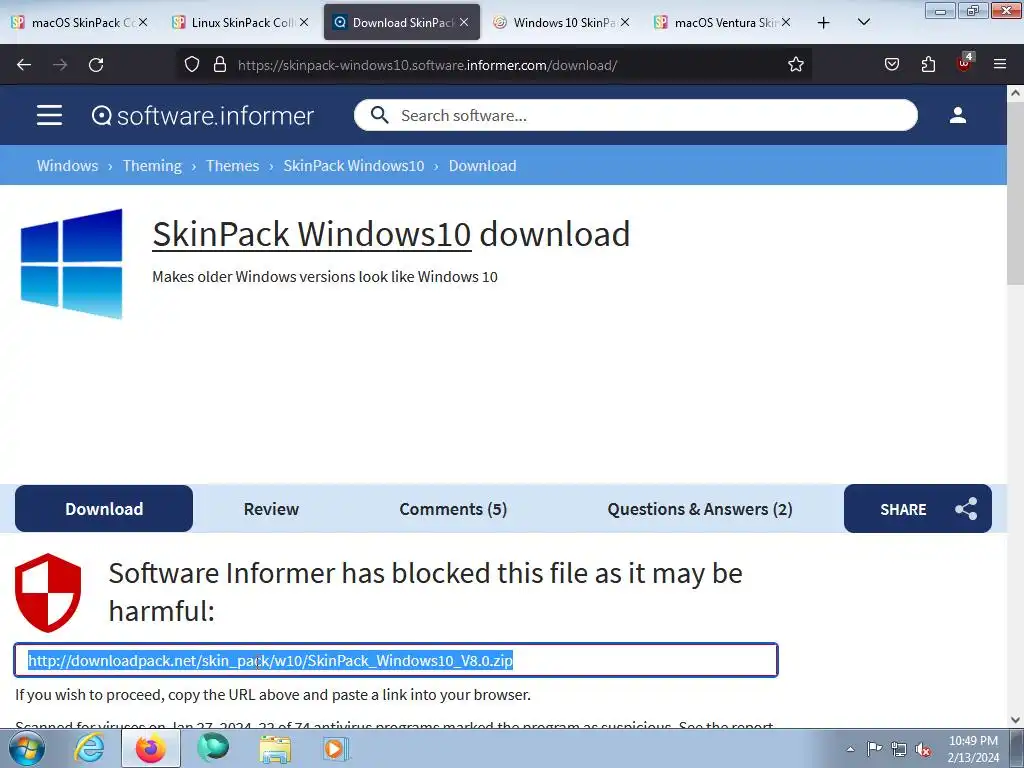Click the Firefox taskbar icon

[151, 748]
